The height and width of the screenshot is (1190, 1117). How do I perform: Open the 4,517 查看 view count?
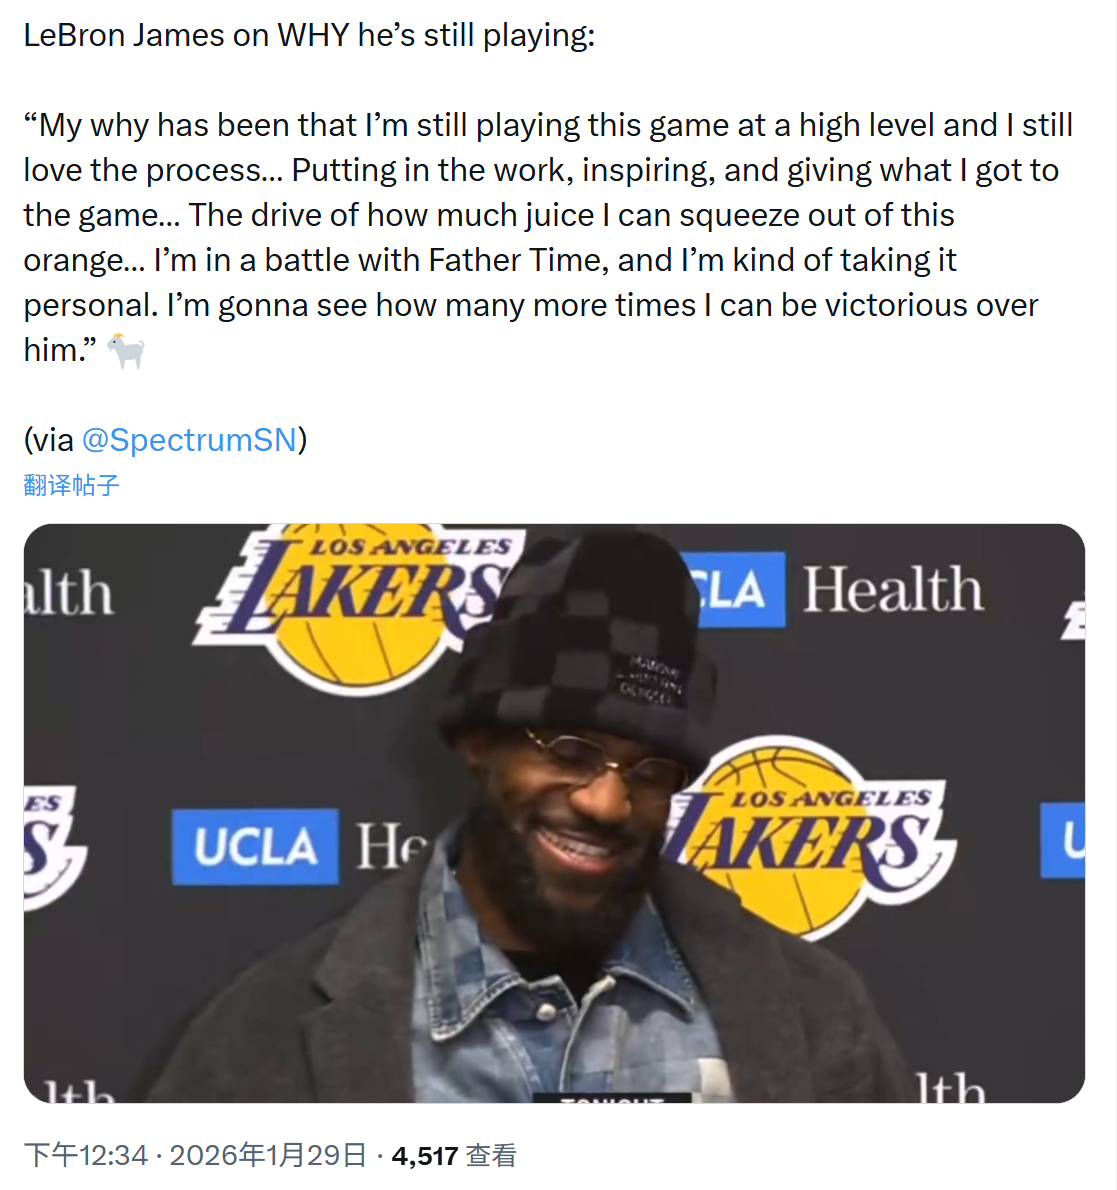pos(454,1156)
